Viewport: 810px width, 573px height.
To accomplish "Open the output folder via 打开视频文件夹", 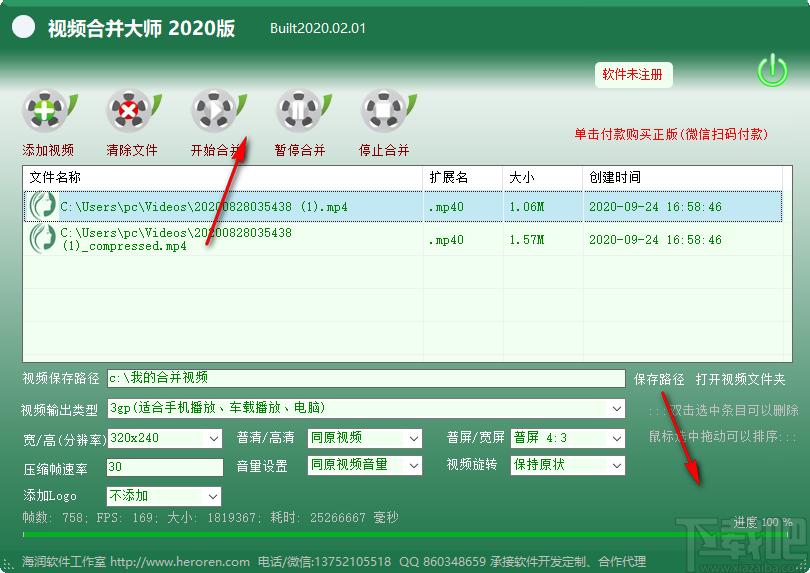I will [740, 379].
